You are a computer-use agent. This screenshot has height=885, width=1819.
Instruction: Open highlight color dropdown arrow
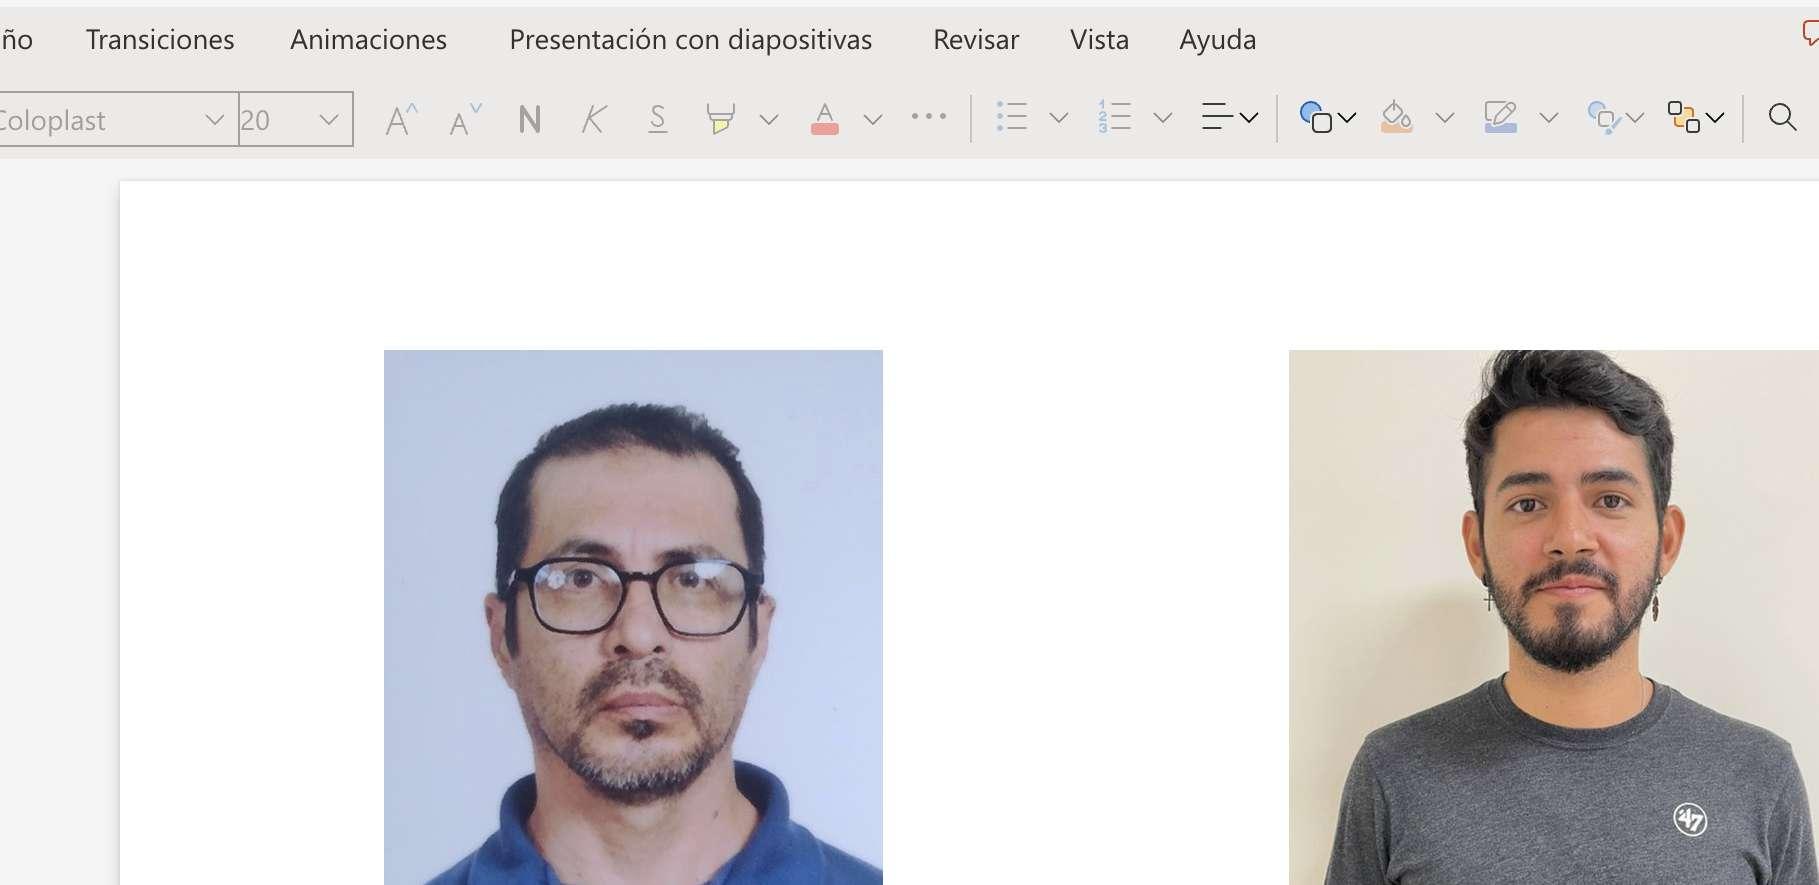769,120
